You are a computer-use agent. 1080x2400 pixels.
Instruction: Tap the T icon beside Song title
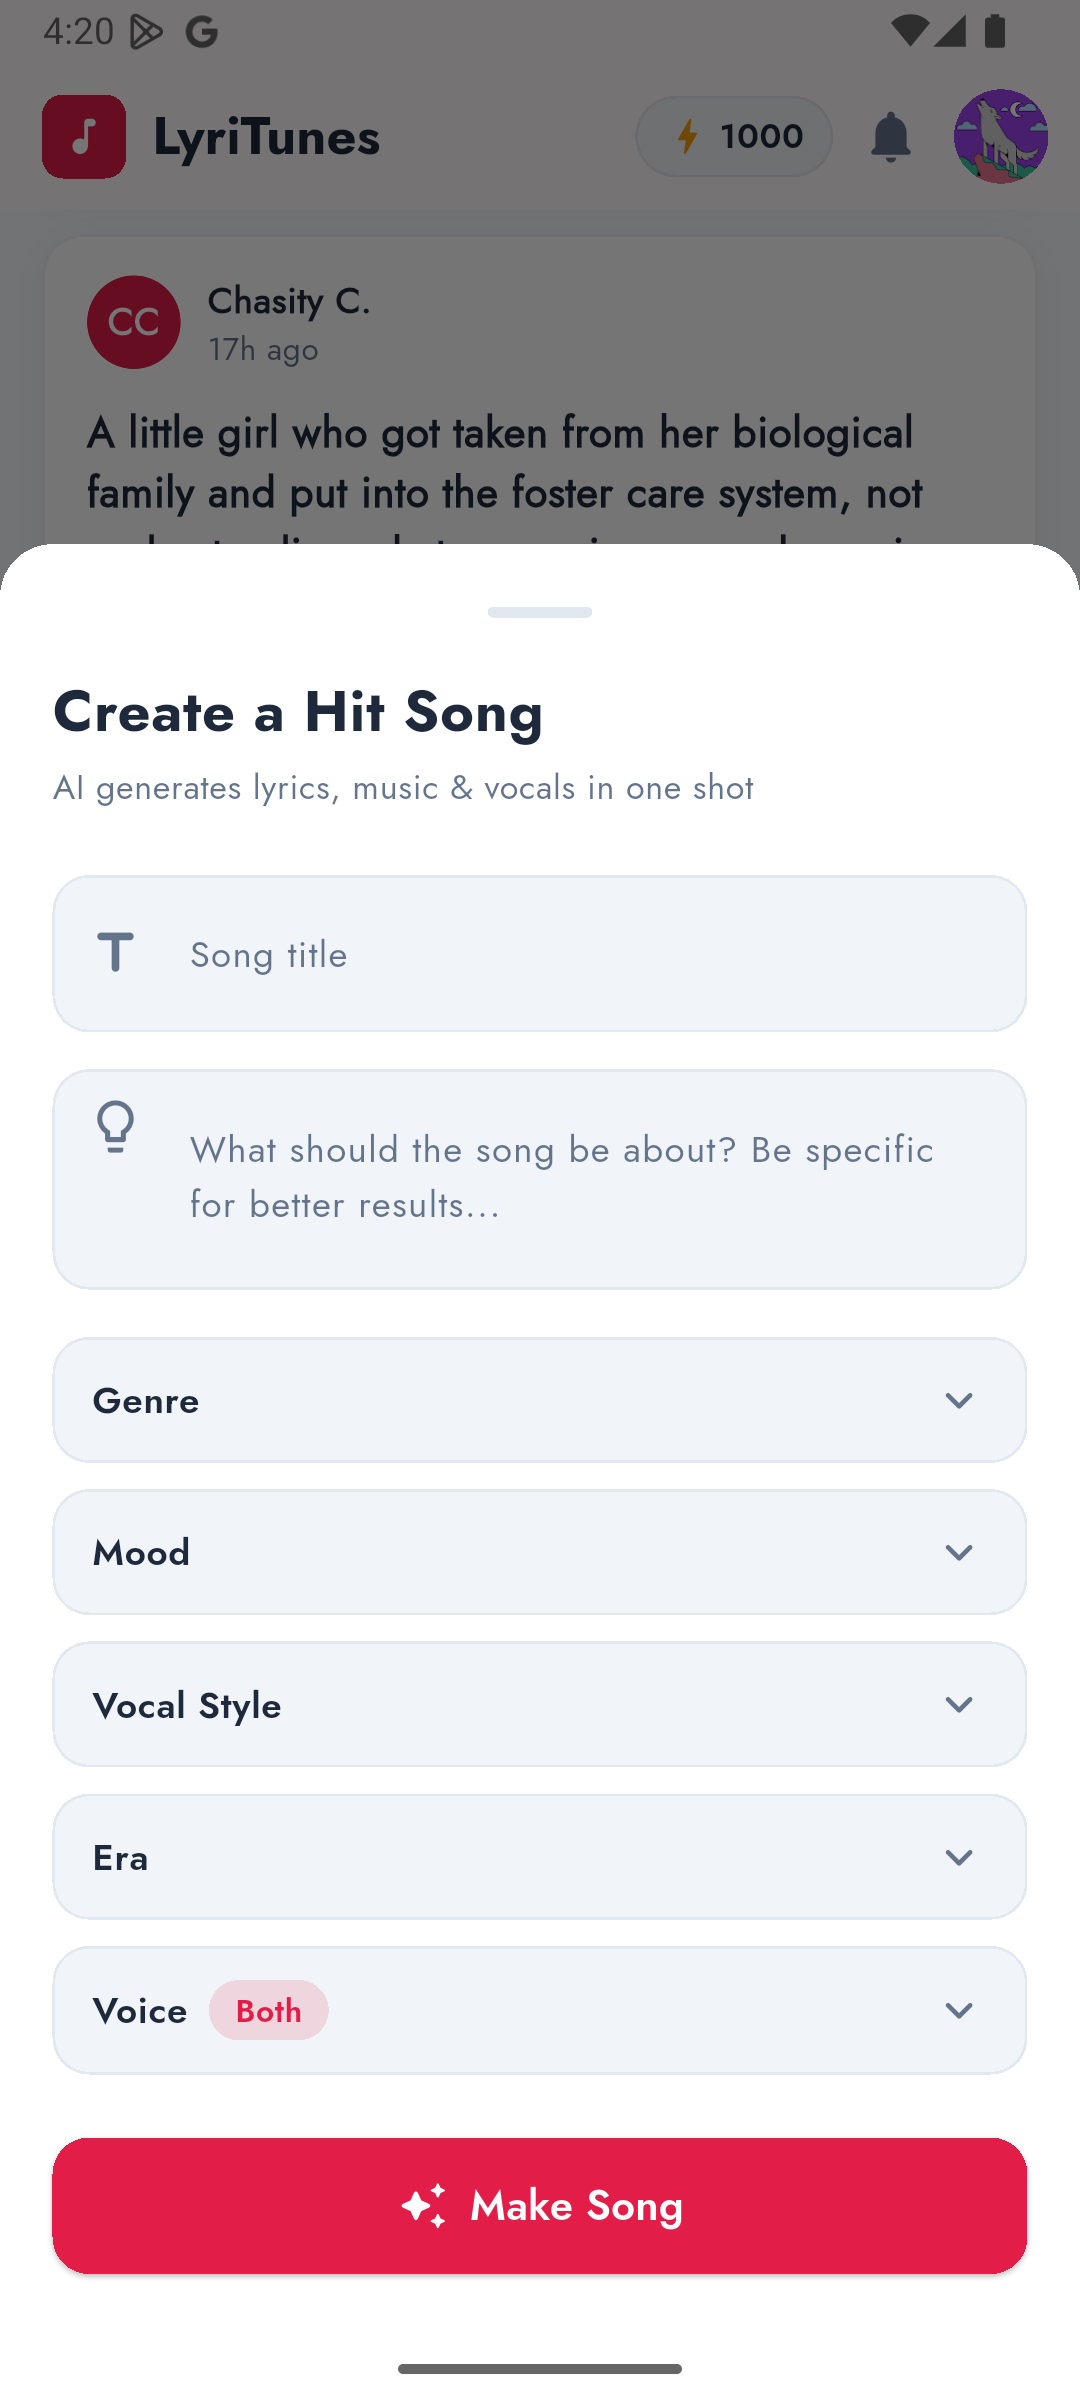point(116,953)
